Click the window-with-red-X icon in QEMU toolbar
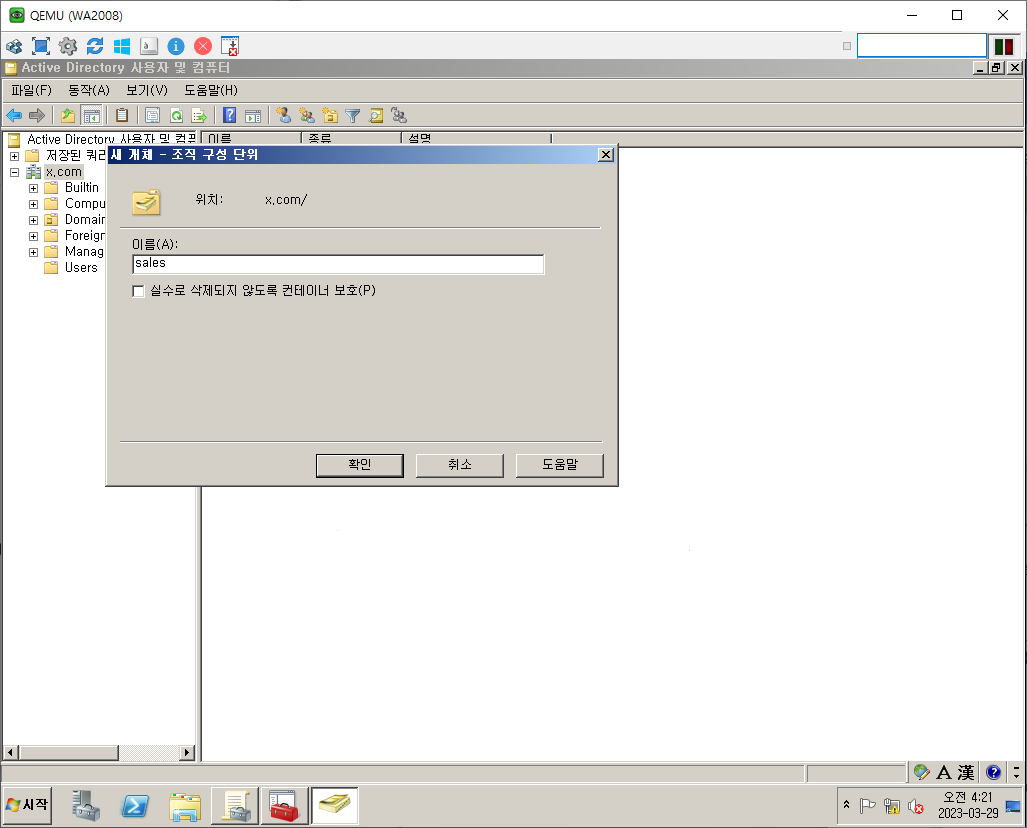Image resolution: width=1027 pixels, height=828 pixels. click(x=230, y=46)
